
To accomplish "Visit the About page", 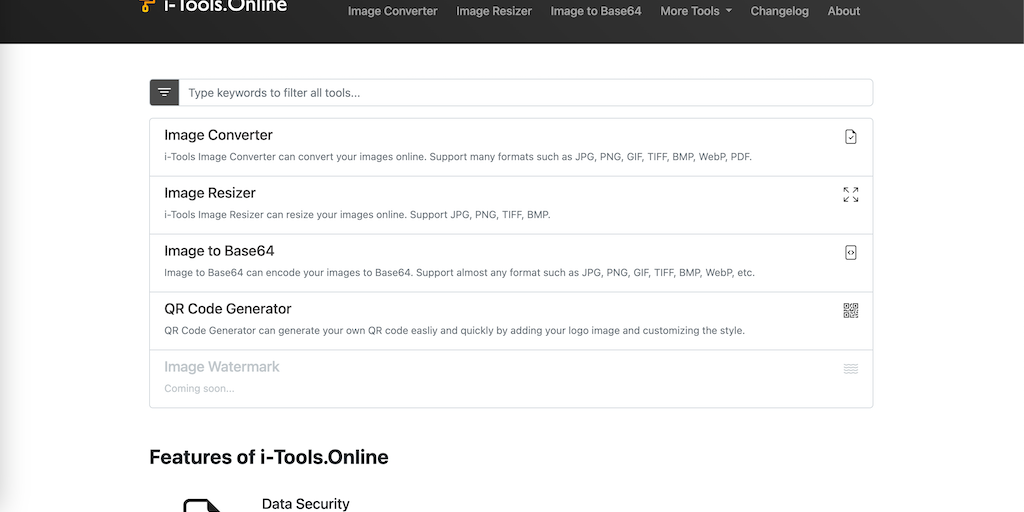I will pyautogui.click(x=843, y=11).
